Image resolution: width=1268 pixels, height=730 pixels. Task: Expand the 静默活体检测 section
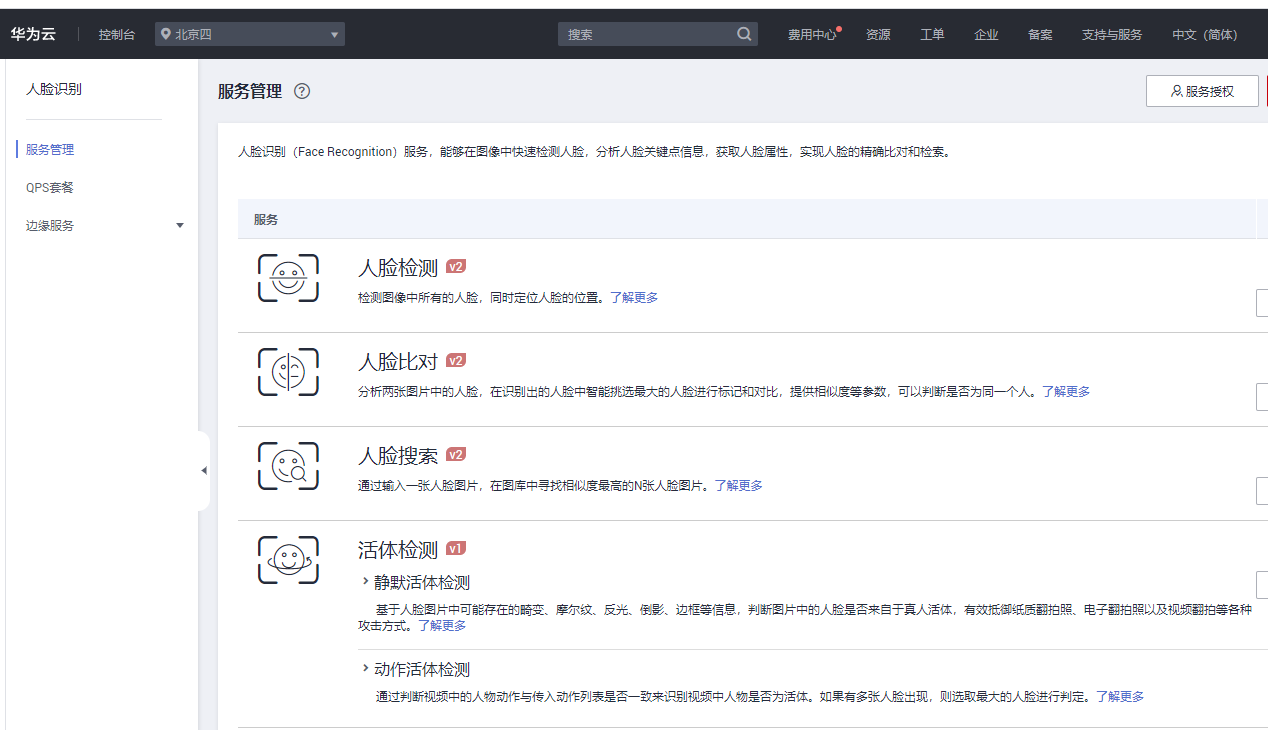366,582
